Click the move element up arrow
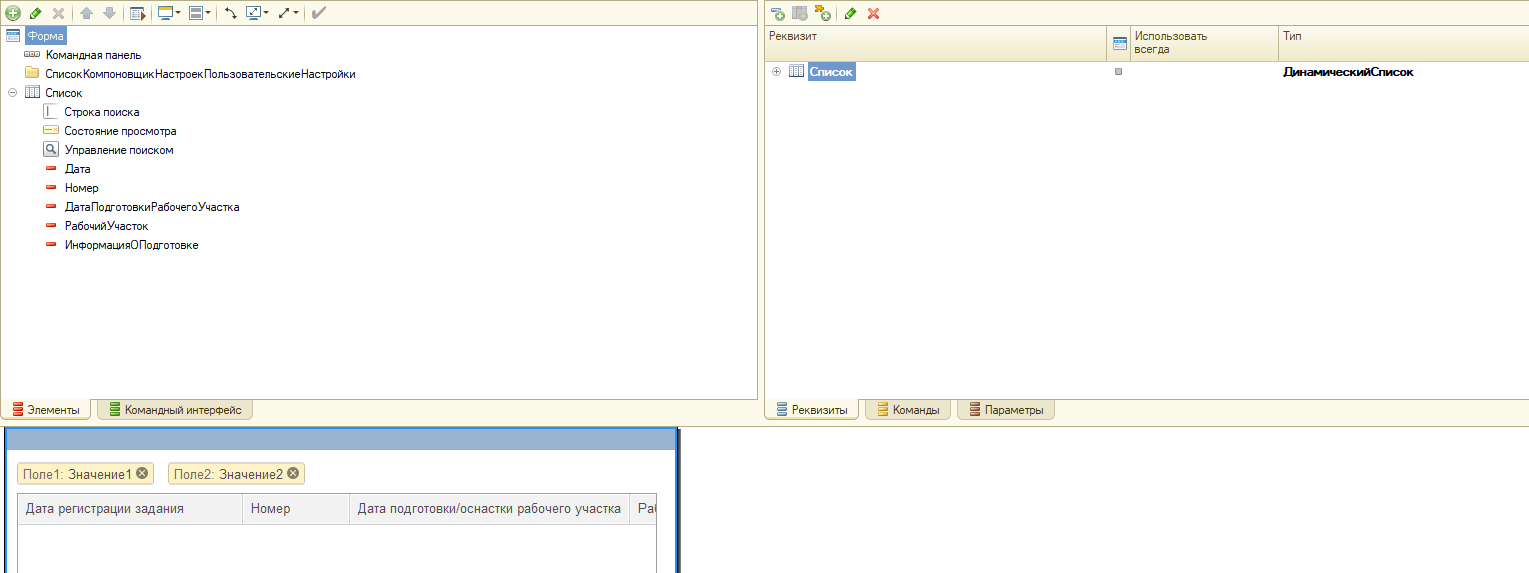1529x573 pixels. pyautogui.click(x=87, y=13)
